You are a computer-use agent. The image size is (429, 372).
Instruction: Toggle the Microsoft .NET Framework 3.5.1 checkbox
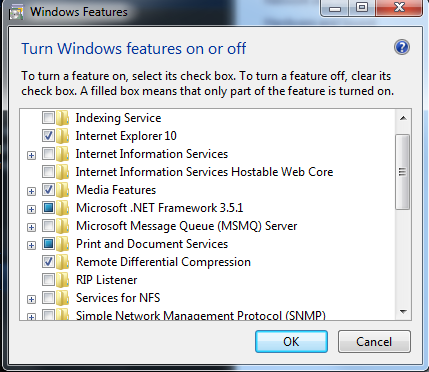pyautogui.click(x=48, y=208)
